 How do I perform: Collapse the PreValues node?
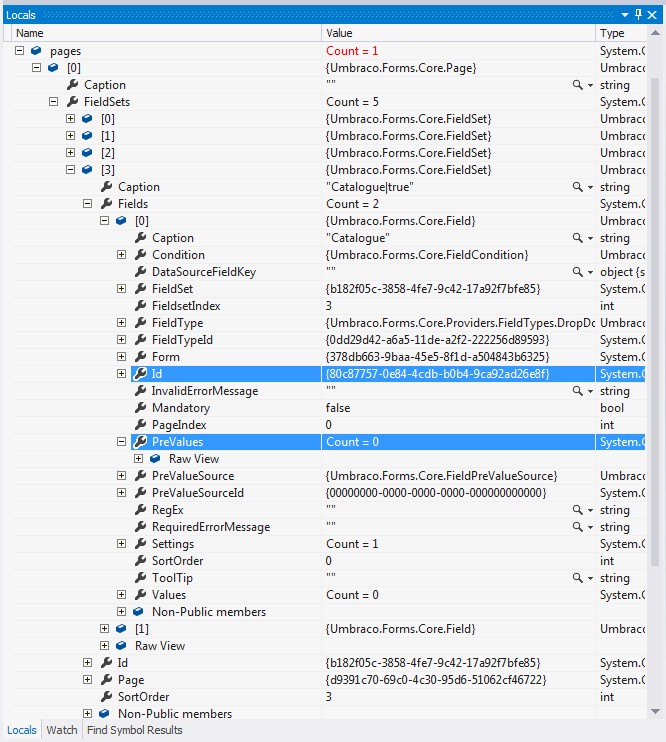122,442
